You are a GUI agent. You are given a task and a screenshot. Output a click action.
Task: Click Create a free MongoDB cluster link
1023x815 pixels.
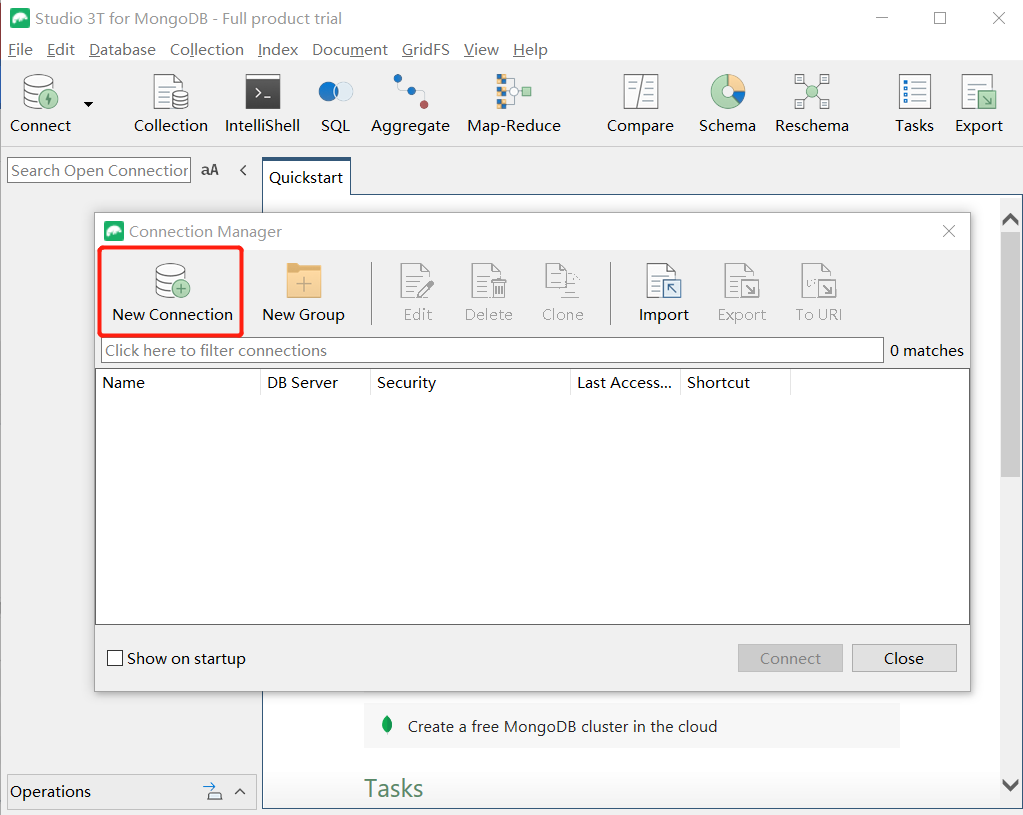pyautogui.click(x=562, y=726)
